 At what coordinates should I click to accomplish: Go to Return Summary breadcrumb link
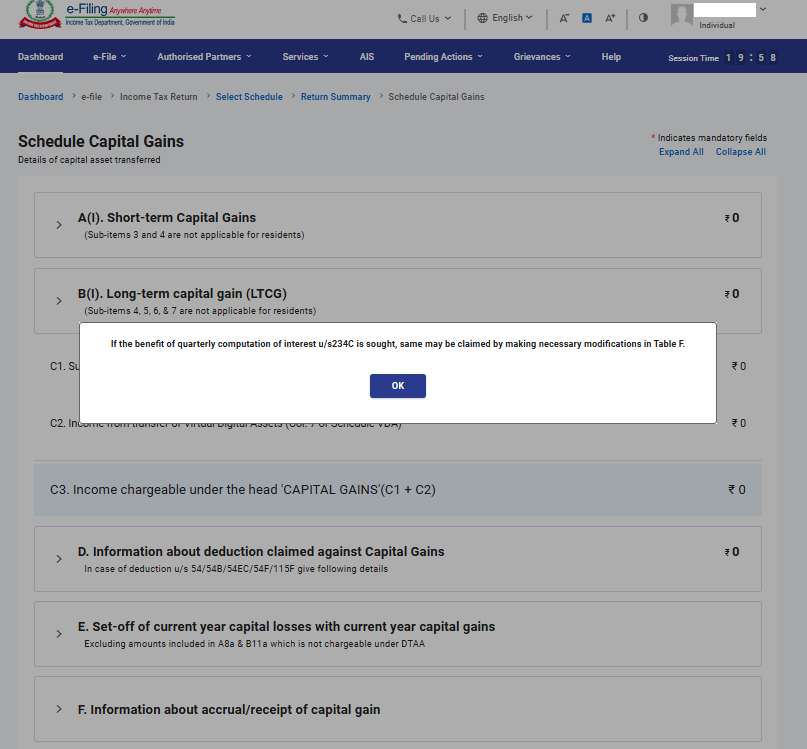336,97
